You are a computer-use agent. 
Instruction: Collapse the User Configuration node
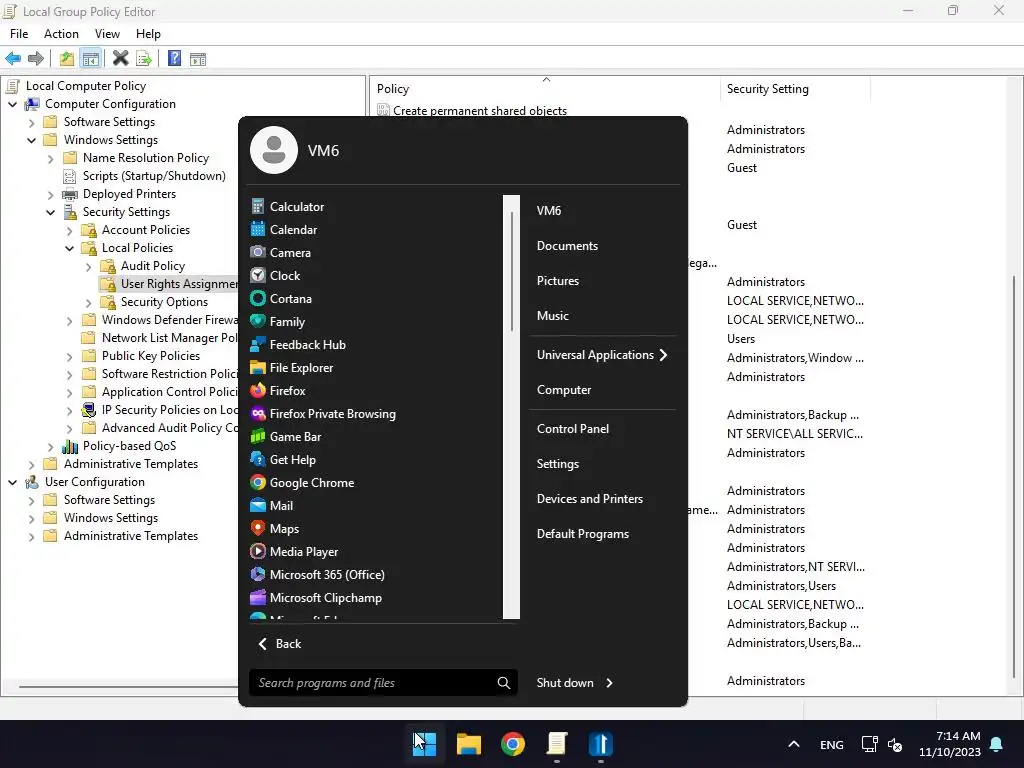tap(12, 482)
